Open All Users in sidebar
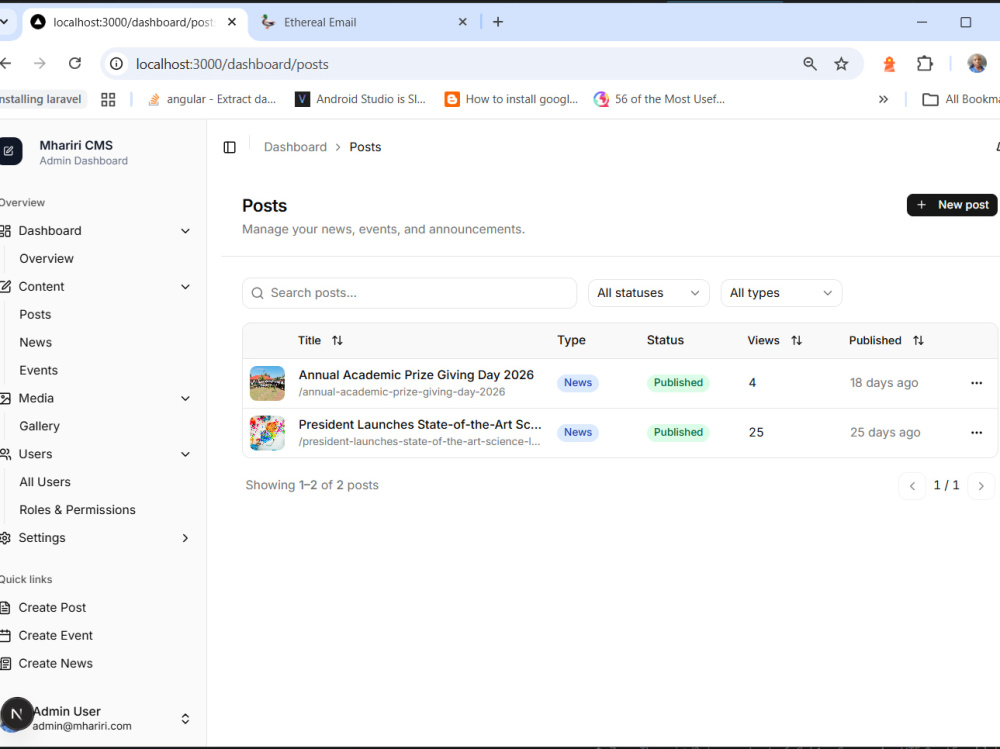The width and height of the screenshot is (1000, 749). [45, 482]
